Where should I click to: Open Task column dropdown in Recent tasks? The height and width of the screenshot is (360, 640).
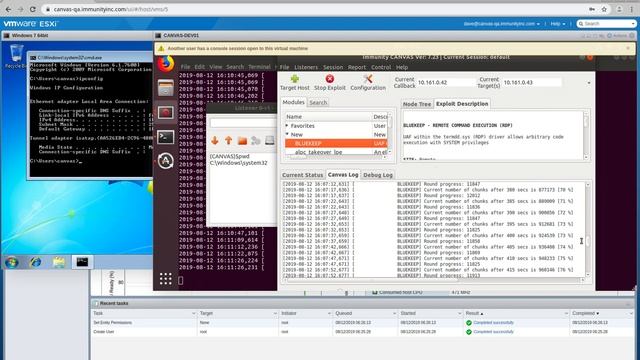point(193,313)
